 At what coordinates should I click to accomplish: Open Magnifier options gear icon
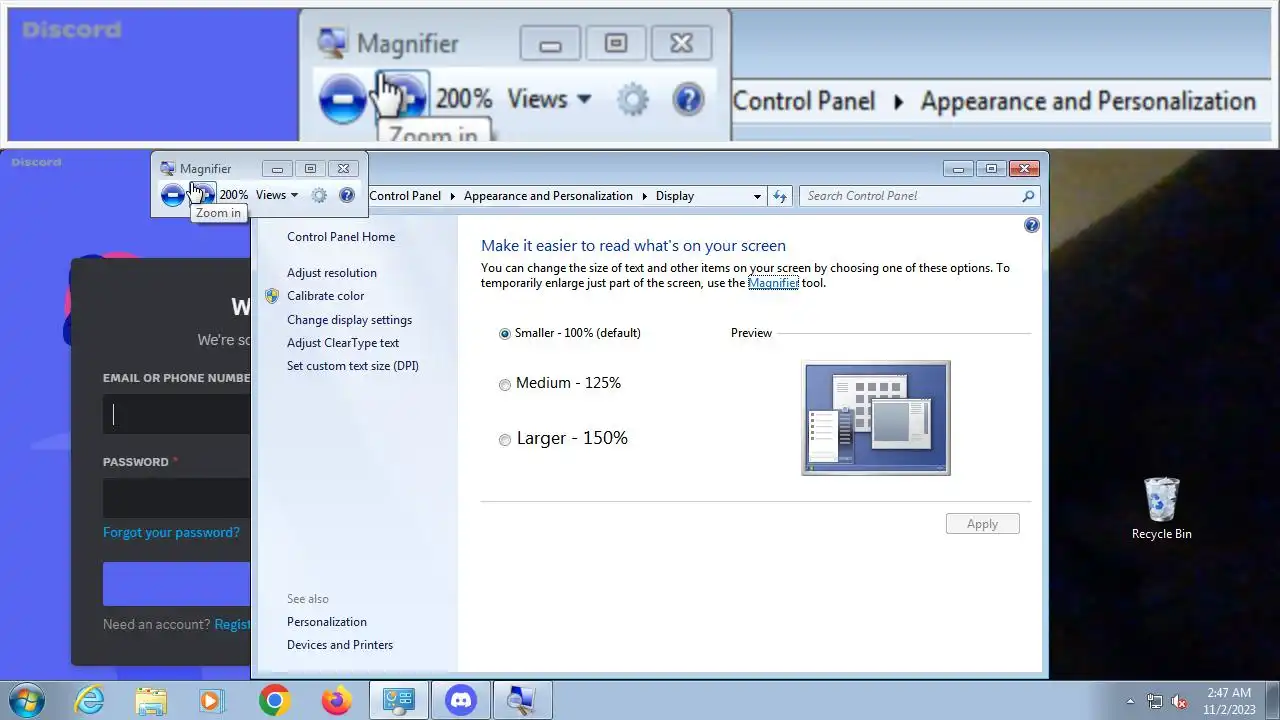click(319, 196)
